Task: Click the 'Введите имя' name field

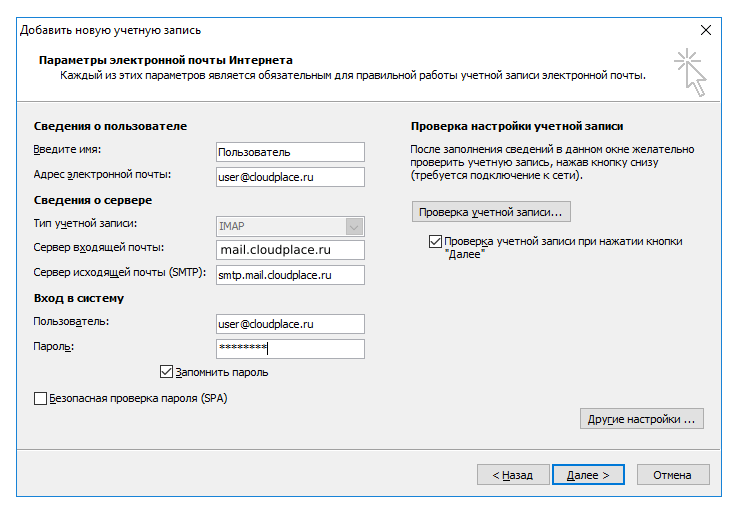Action: (x=290, y=152)
